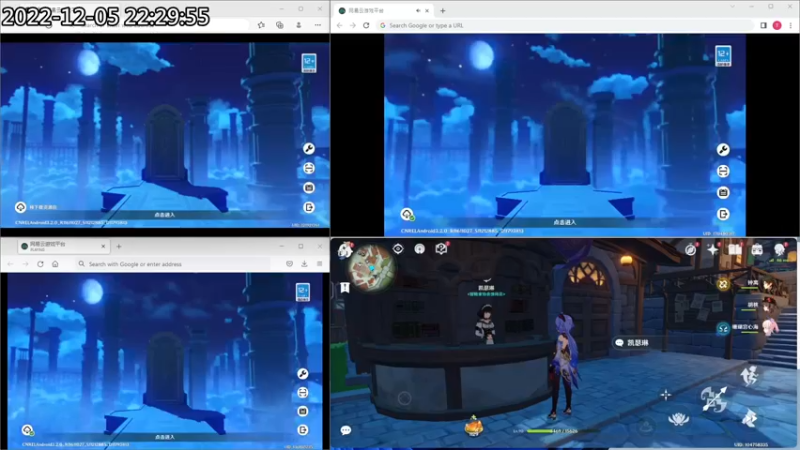The height and width of the screenshot is (450, 800).
Task: Open the open-book handbook icon in game
Action: point(735,249)
